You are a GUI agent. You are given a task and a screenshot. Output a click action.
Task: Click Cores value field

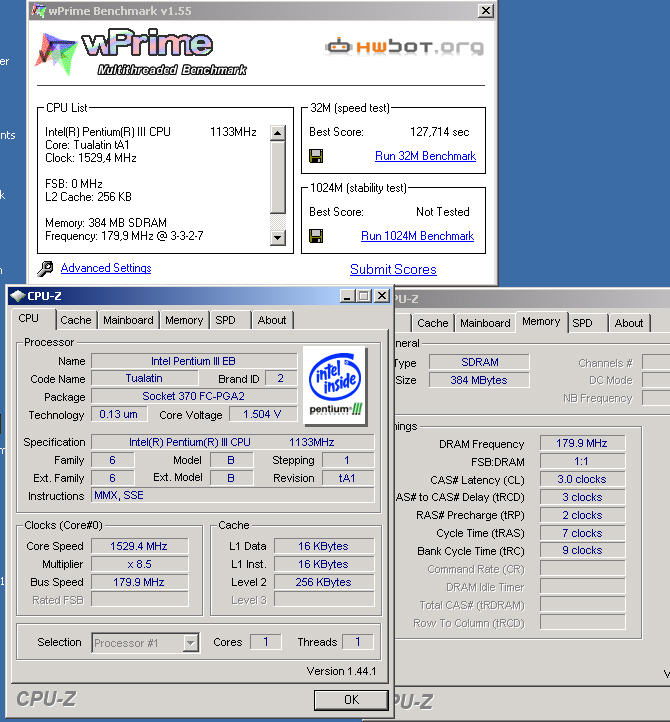click(x=266, y=642)
